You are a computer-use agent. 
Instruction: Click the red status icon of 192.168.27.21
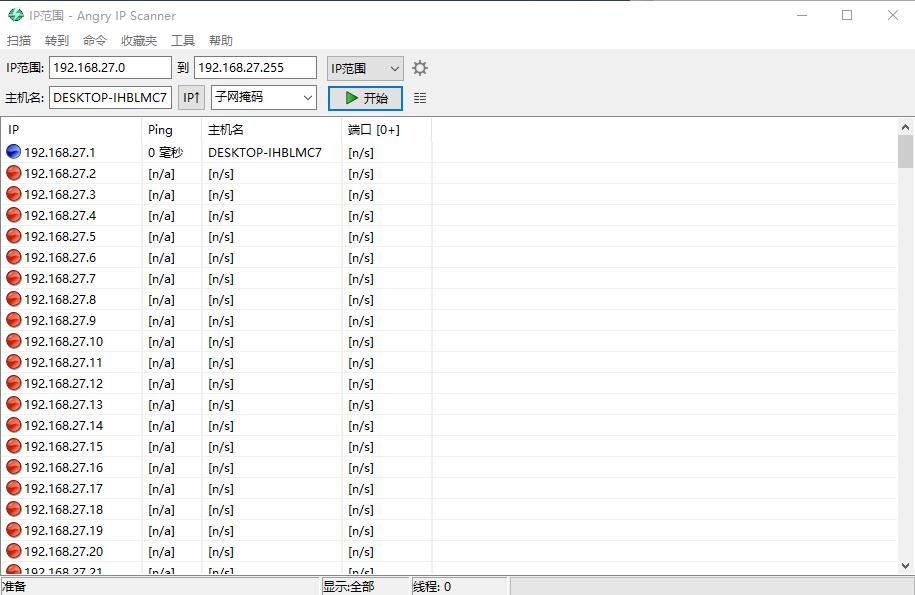[12, 571]
